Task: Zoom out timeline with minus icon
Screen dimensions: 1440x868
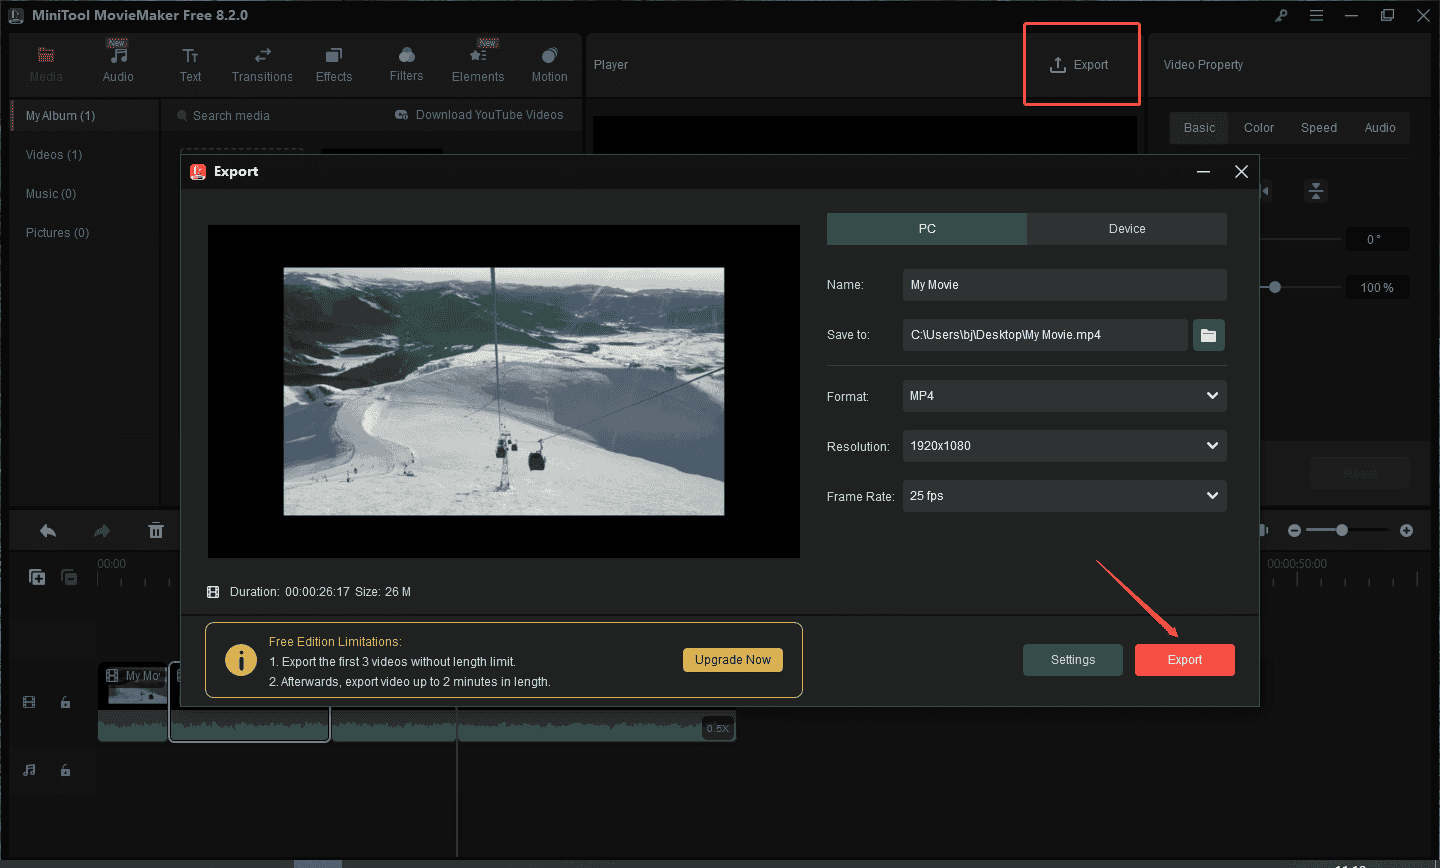Action: [1294, 530]
